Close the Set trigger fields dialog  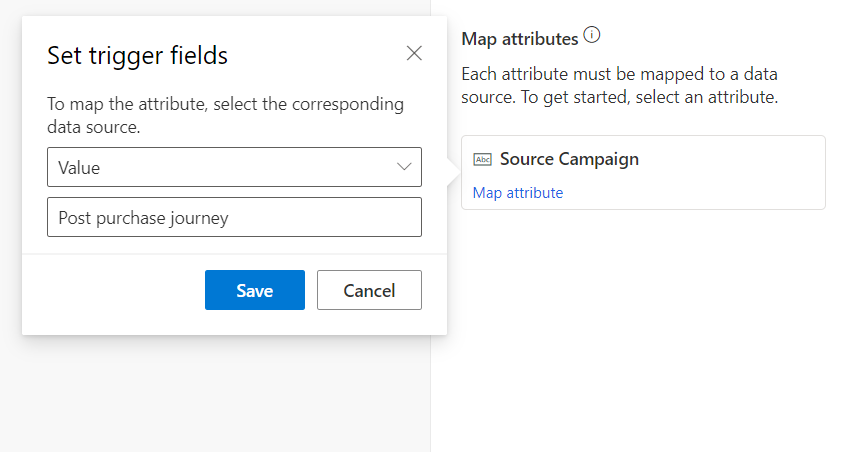click(414, 54)
